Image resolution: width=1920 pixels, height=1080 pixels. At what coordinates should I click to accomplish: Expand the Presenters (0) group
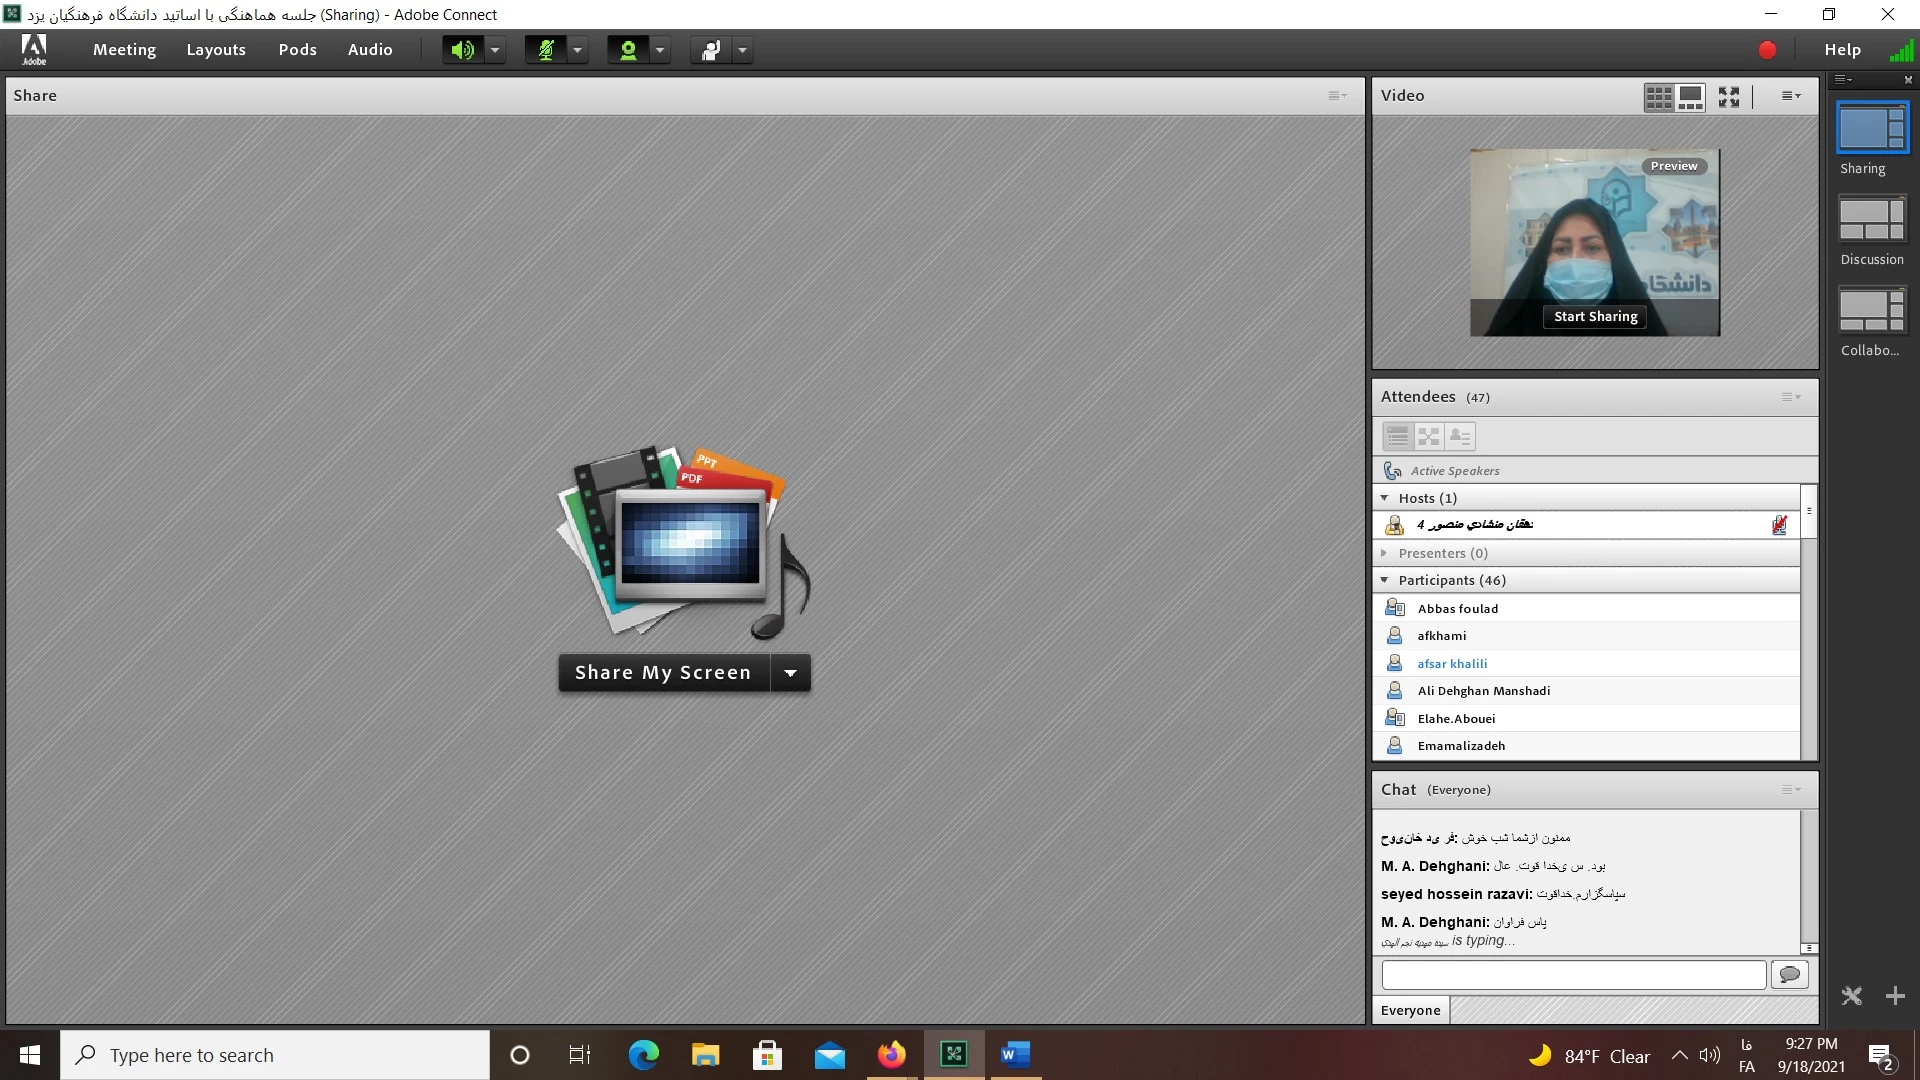1385,553
